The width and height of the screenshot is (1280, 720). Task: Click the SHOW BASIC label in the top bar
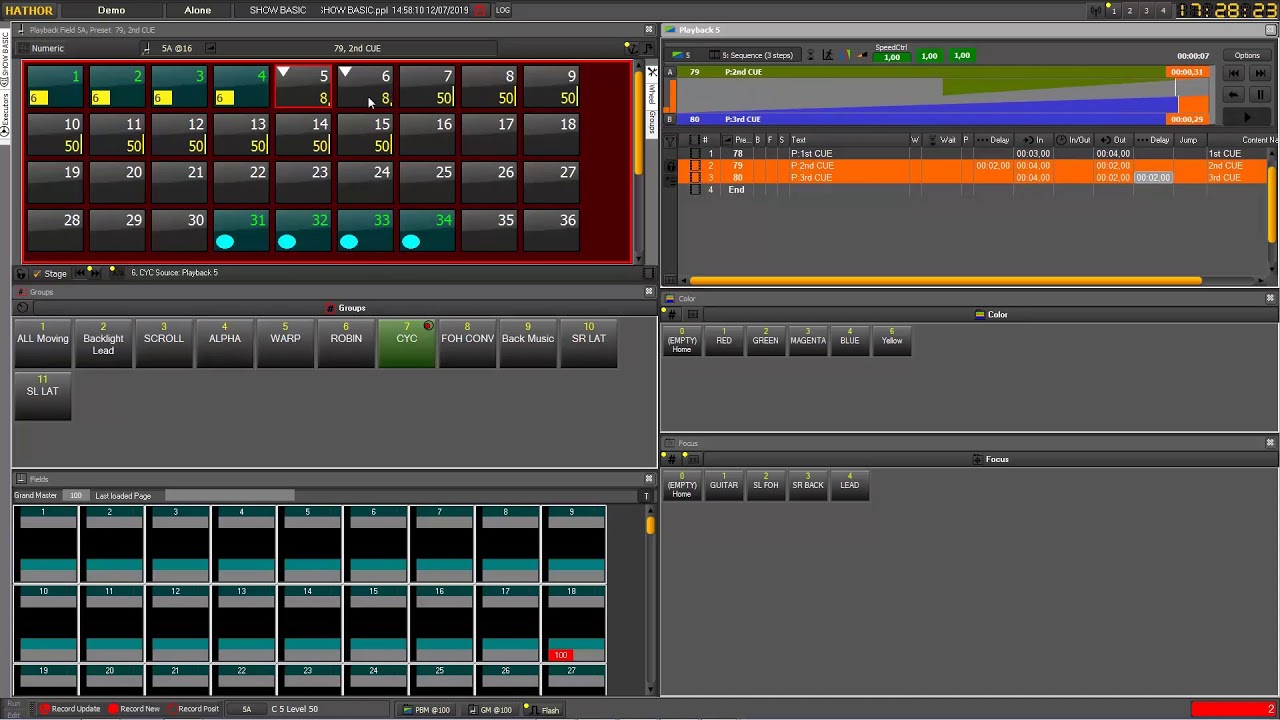click(x=278, y=10)
